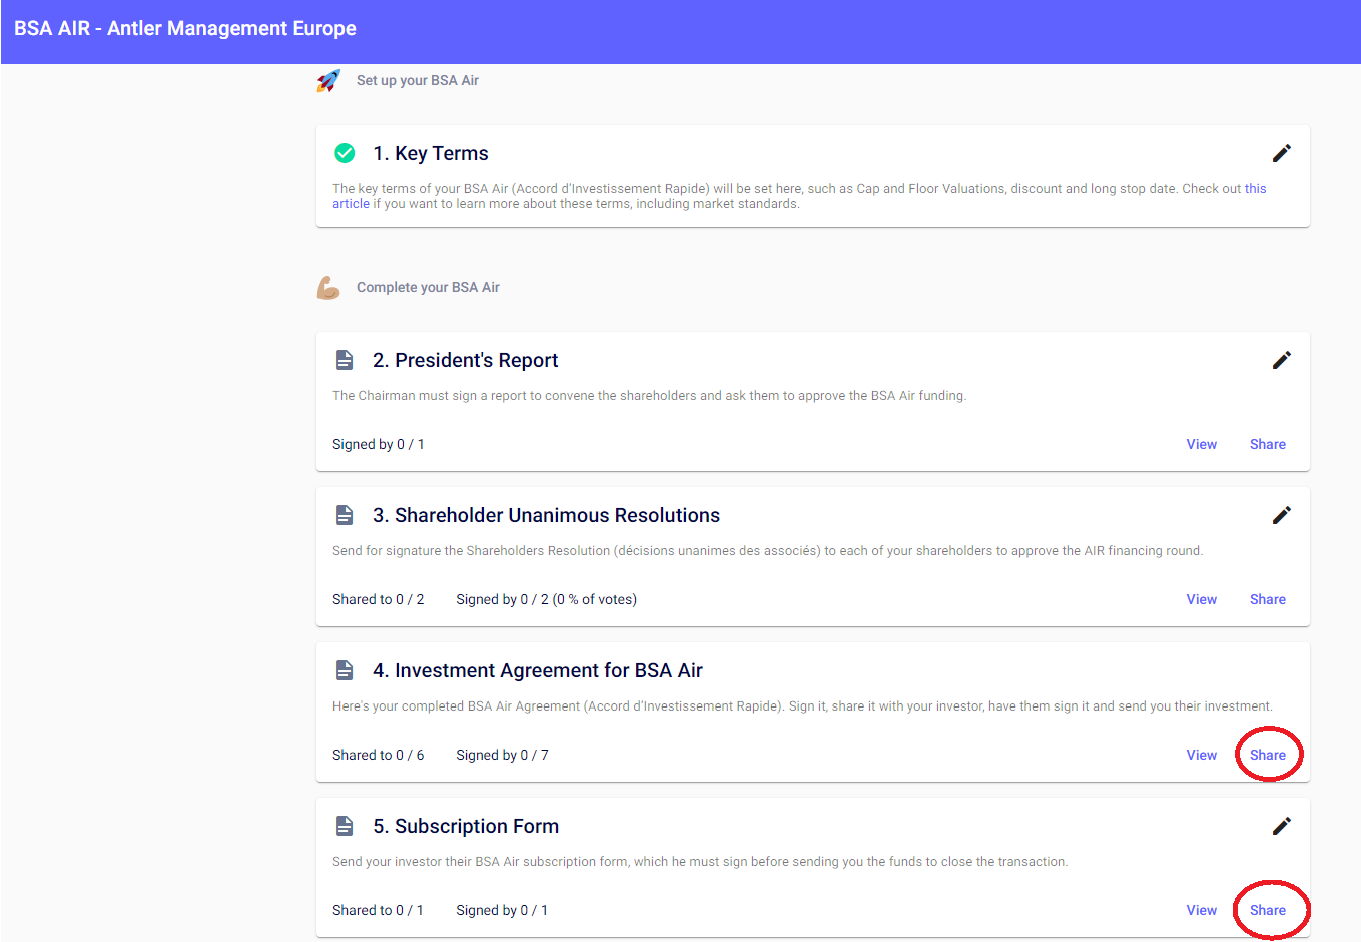The height and width of the screenshot is (942, 1361).
Task: View the Subscription Form
Action: 1201,910
